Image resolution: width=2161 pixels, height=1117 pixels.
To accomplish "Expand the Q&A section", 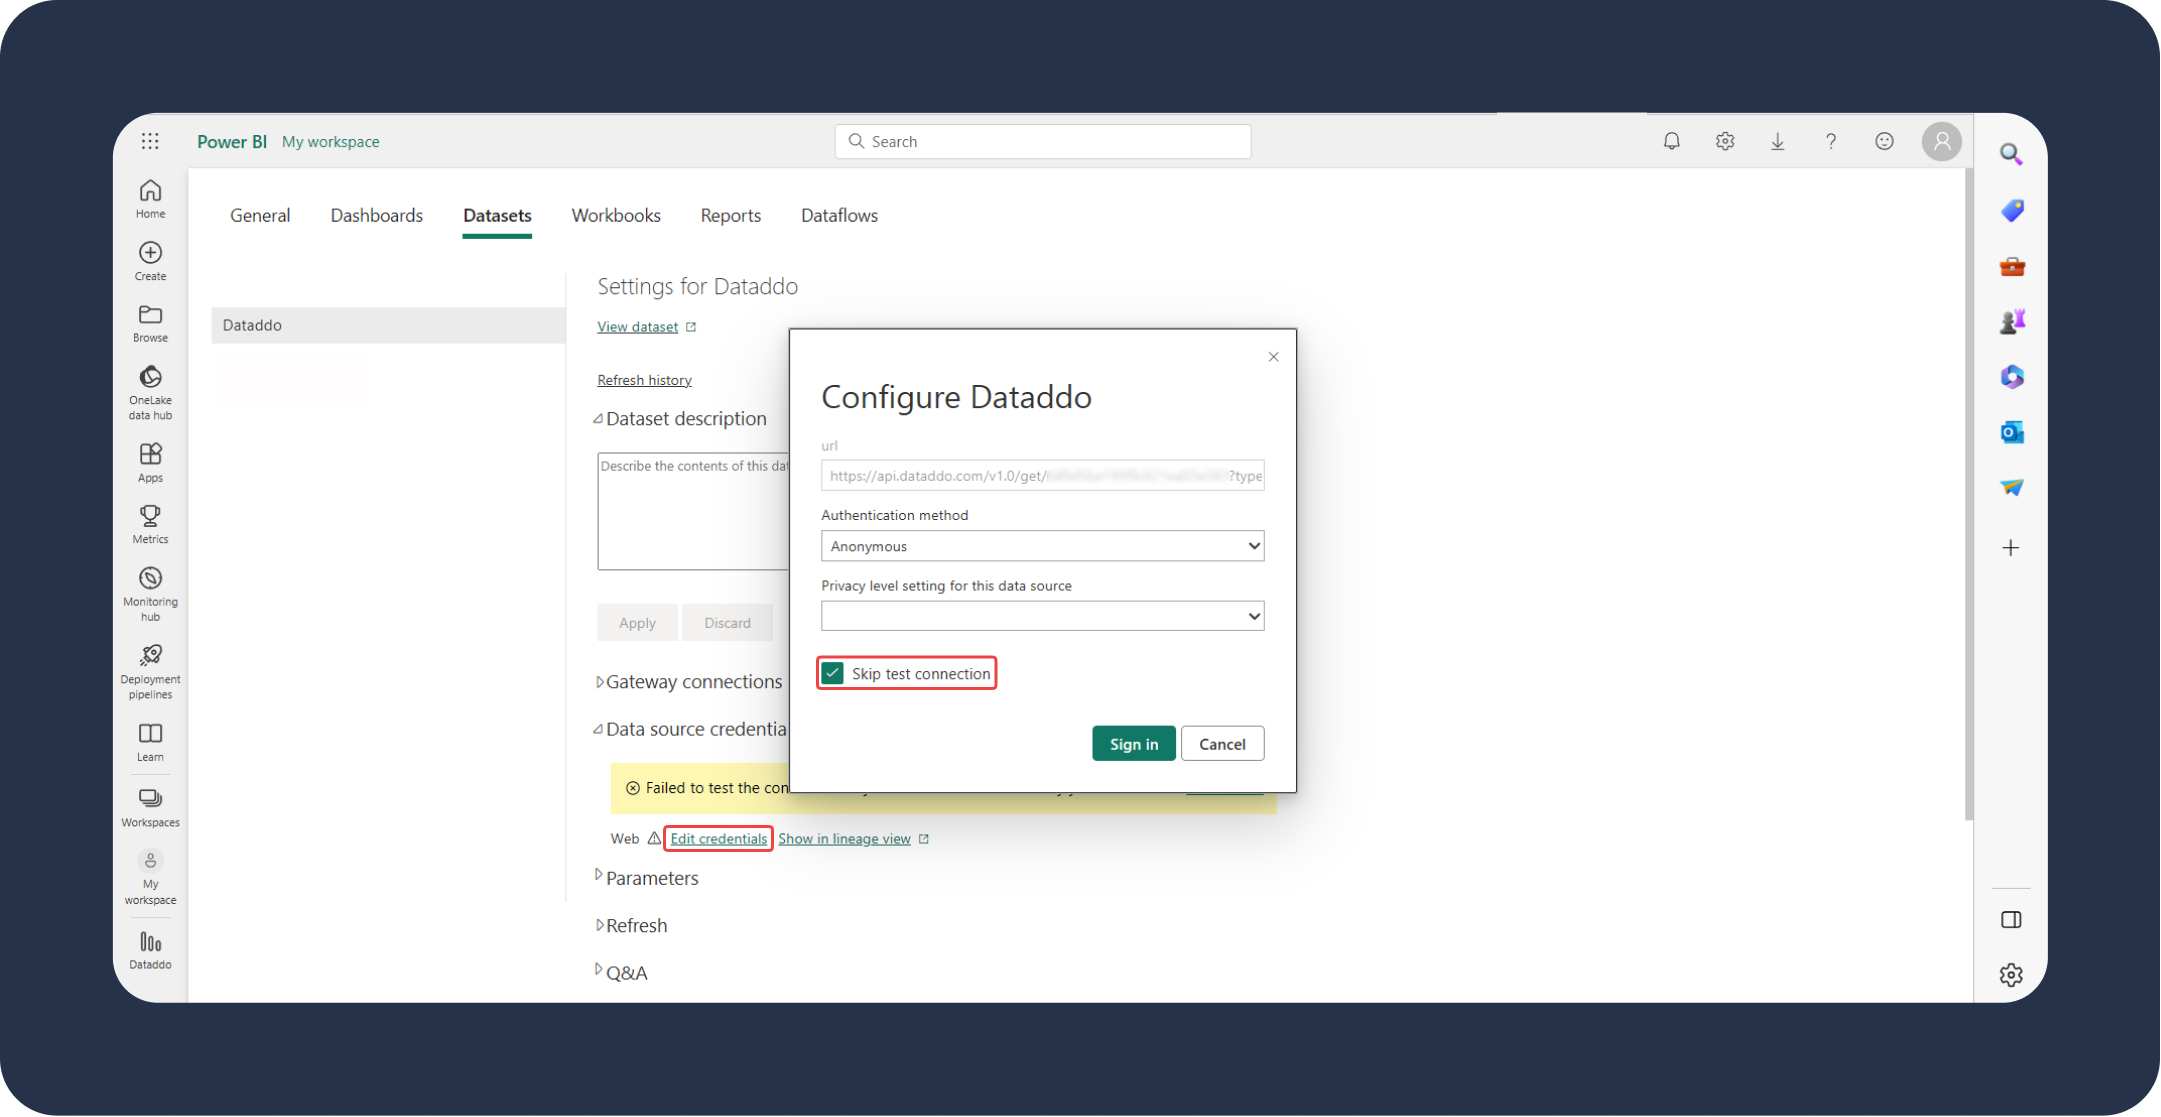I will click(598, 969).
